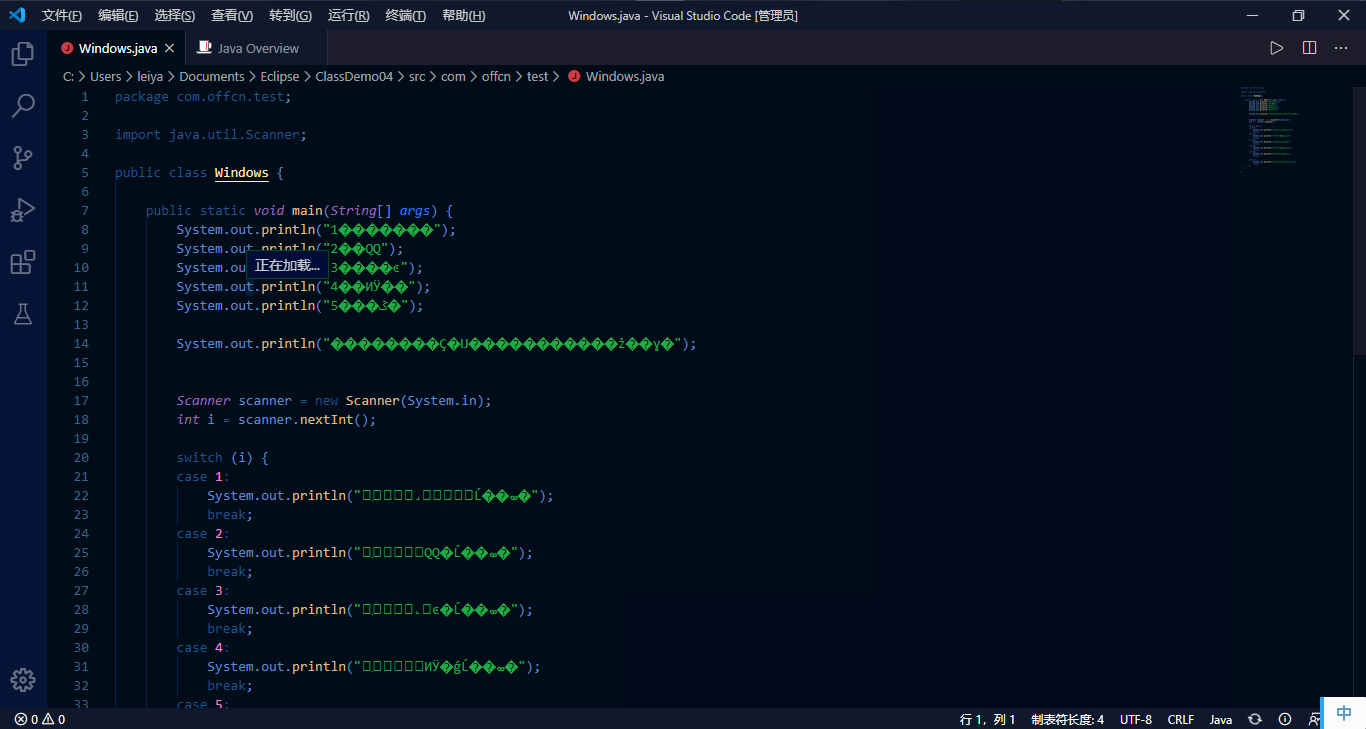
Task: Split the editor into two columns
Action: [x=1309, y=46]
